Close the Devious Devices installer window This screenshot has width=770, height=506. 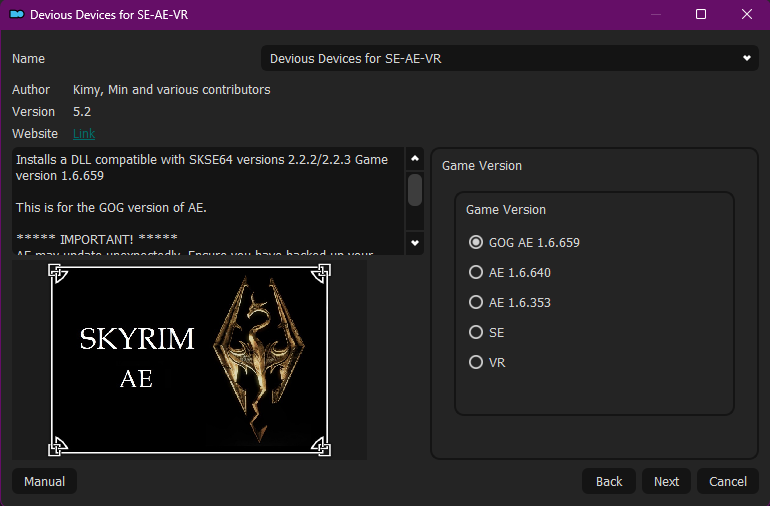pos(747,14)
